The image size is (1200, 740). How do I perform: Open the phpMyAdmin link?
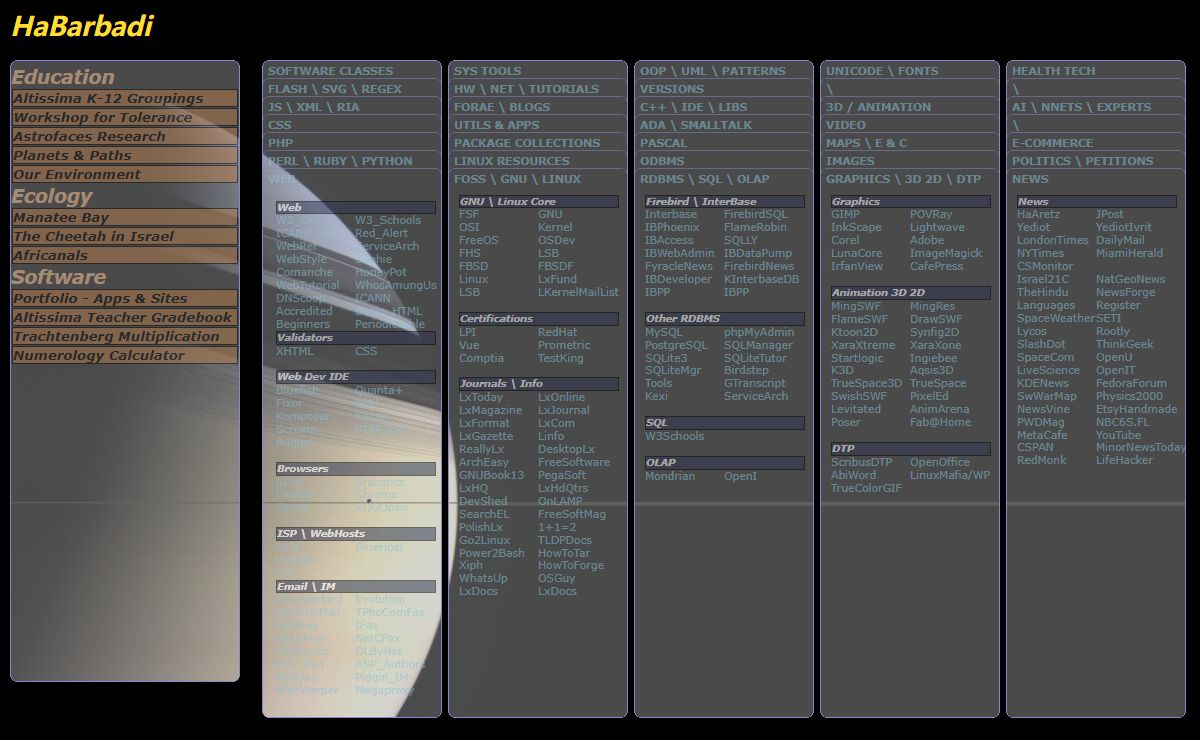pos(759,332)
